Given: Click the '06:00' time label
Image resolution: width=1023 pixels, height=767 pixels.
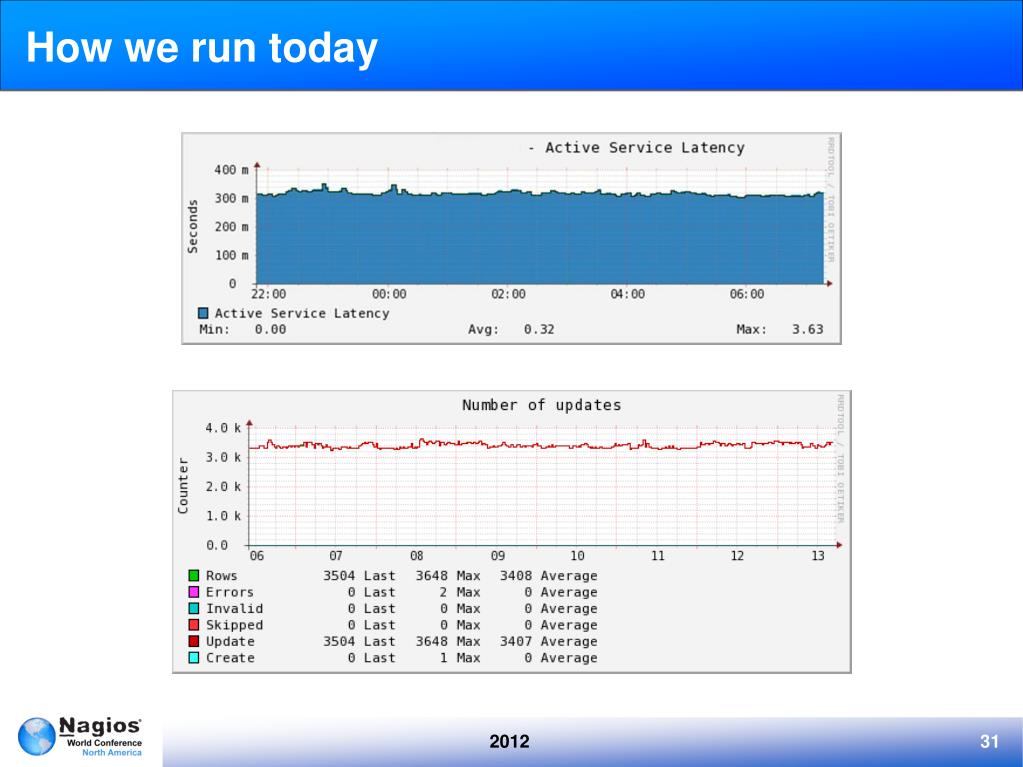Looking at the screenshot, I should (x=747, y=294).
